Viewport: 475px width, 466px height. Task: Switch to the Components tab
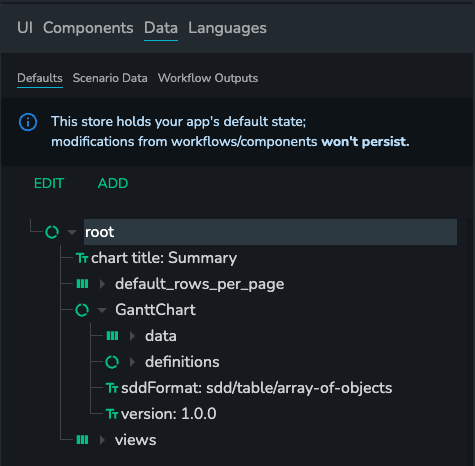coord(88,28)
